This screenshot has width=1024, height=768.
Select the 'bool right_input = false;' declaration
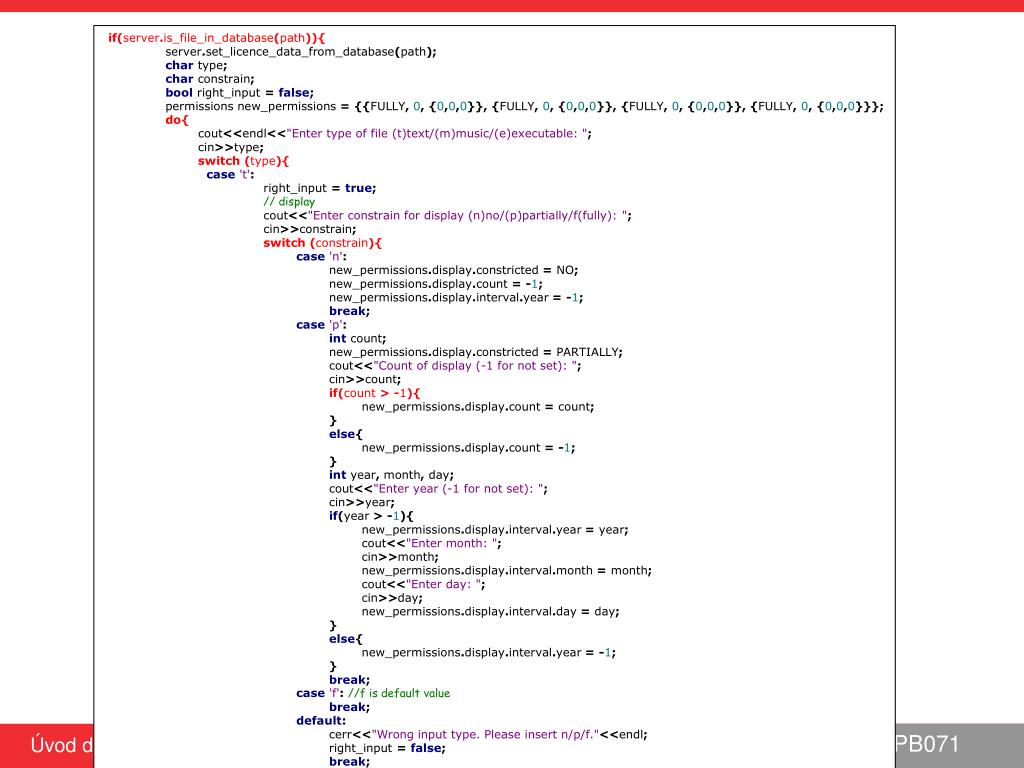(x=239, y=93)
